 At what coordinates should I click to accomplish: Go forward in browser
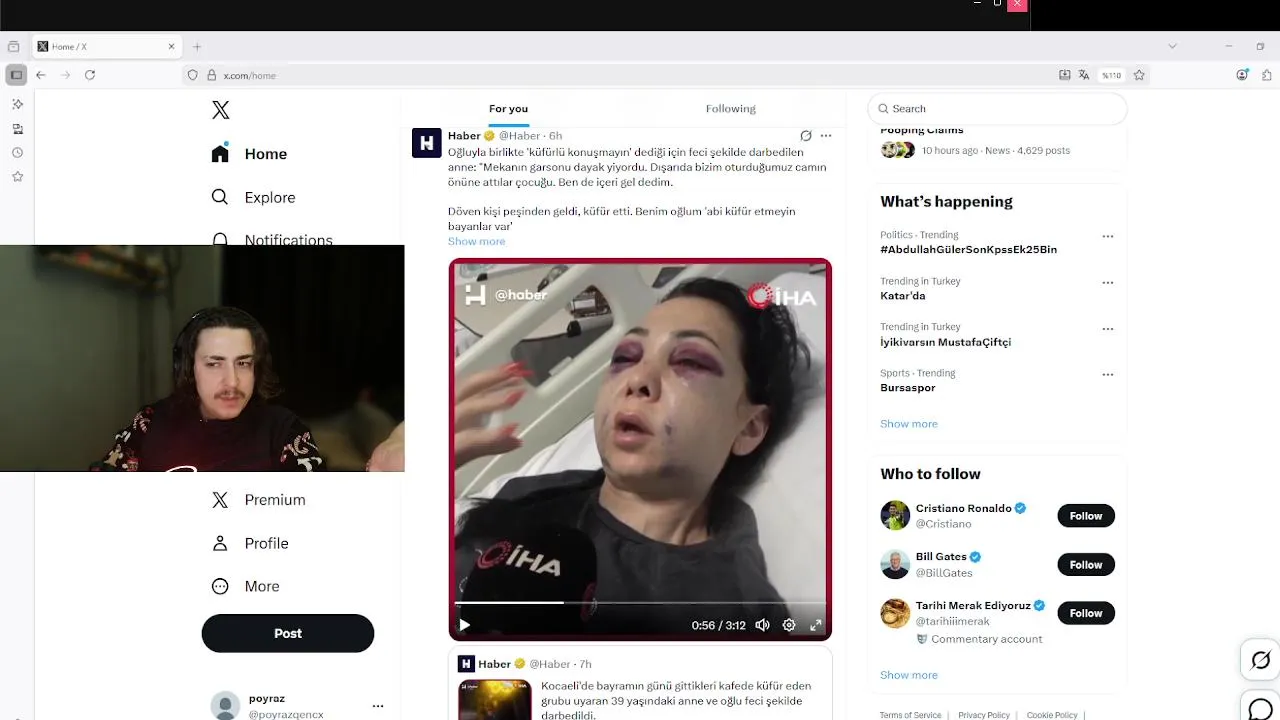point(66,75)
